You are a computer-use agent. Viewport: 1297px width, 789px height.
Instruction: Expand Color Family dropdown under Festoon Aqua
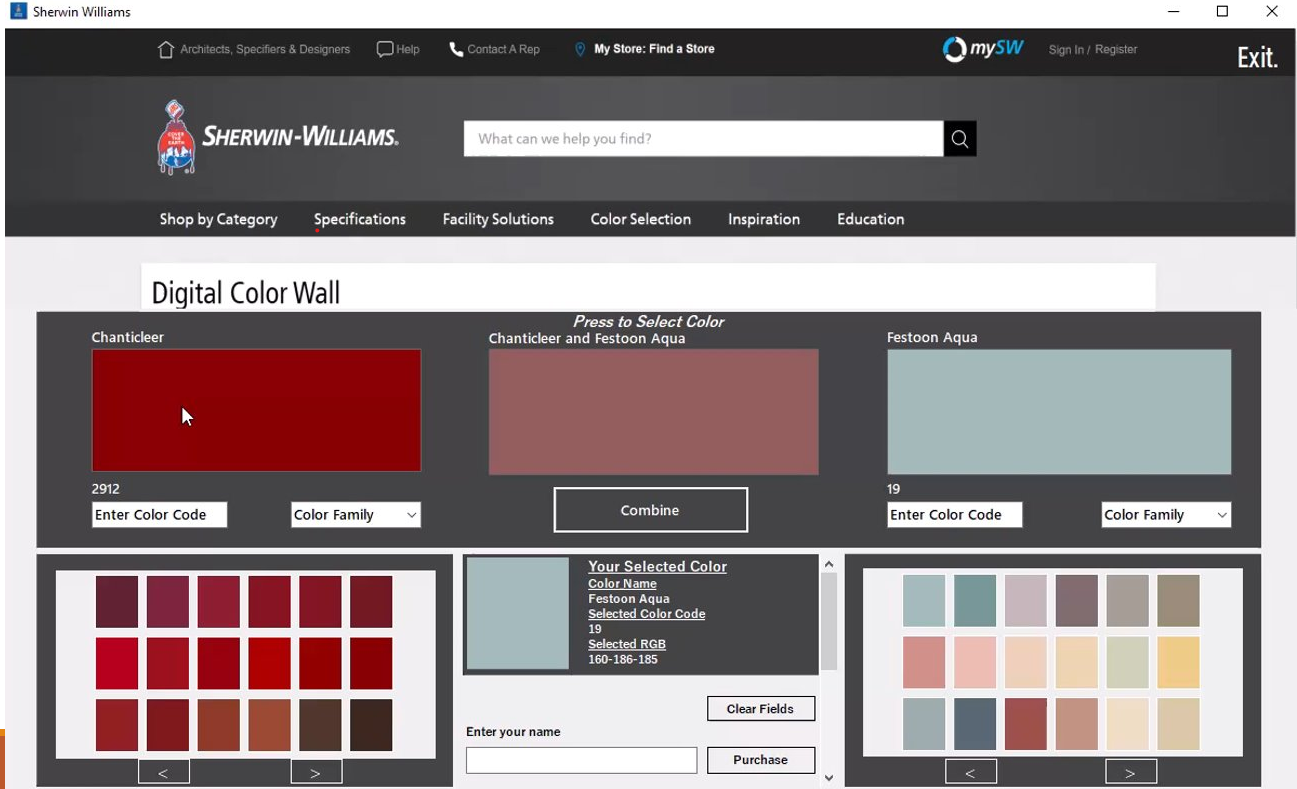tap(1166, 515)
